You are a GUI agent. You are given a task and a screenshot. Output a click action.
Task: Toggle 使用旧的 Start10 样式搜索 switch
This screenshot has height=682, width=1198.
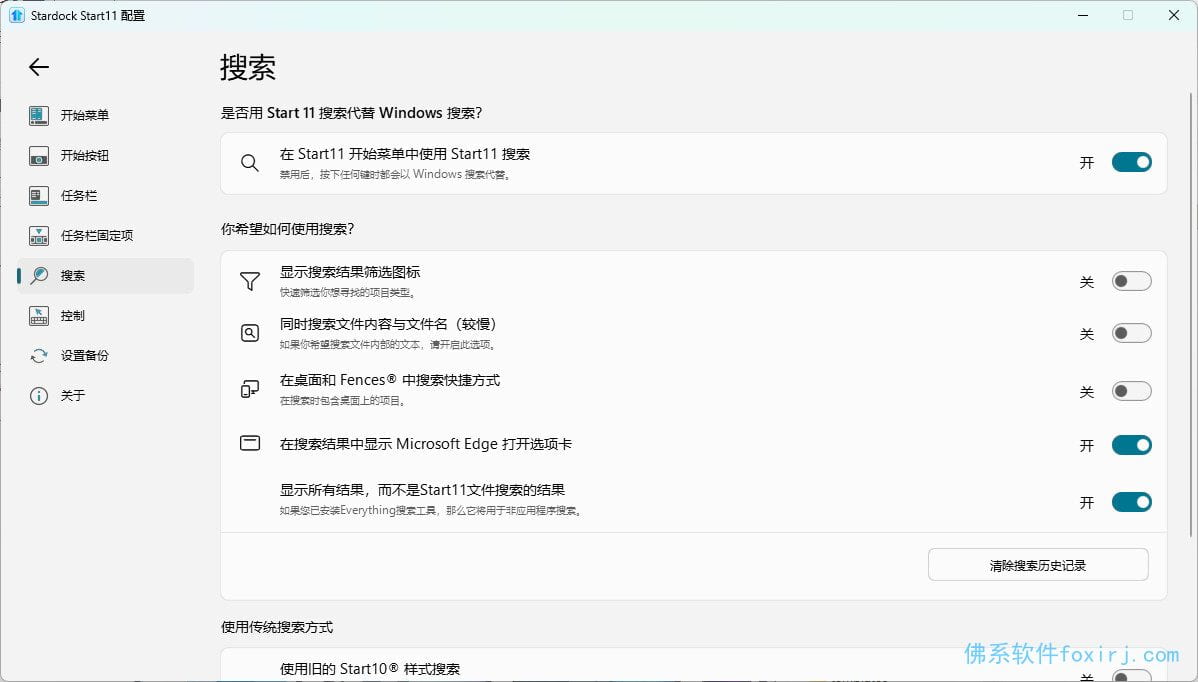click(x=1132, y=676)
